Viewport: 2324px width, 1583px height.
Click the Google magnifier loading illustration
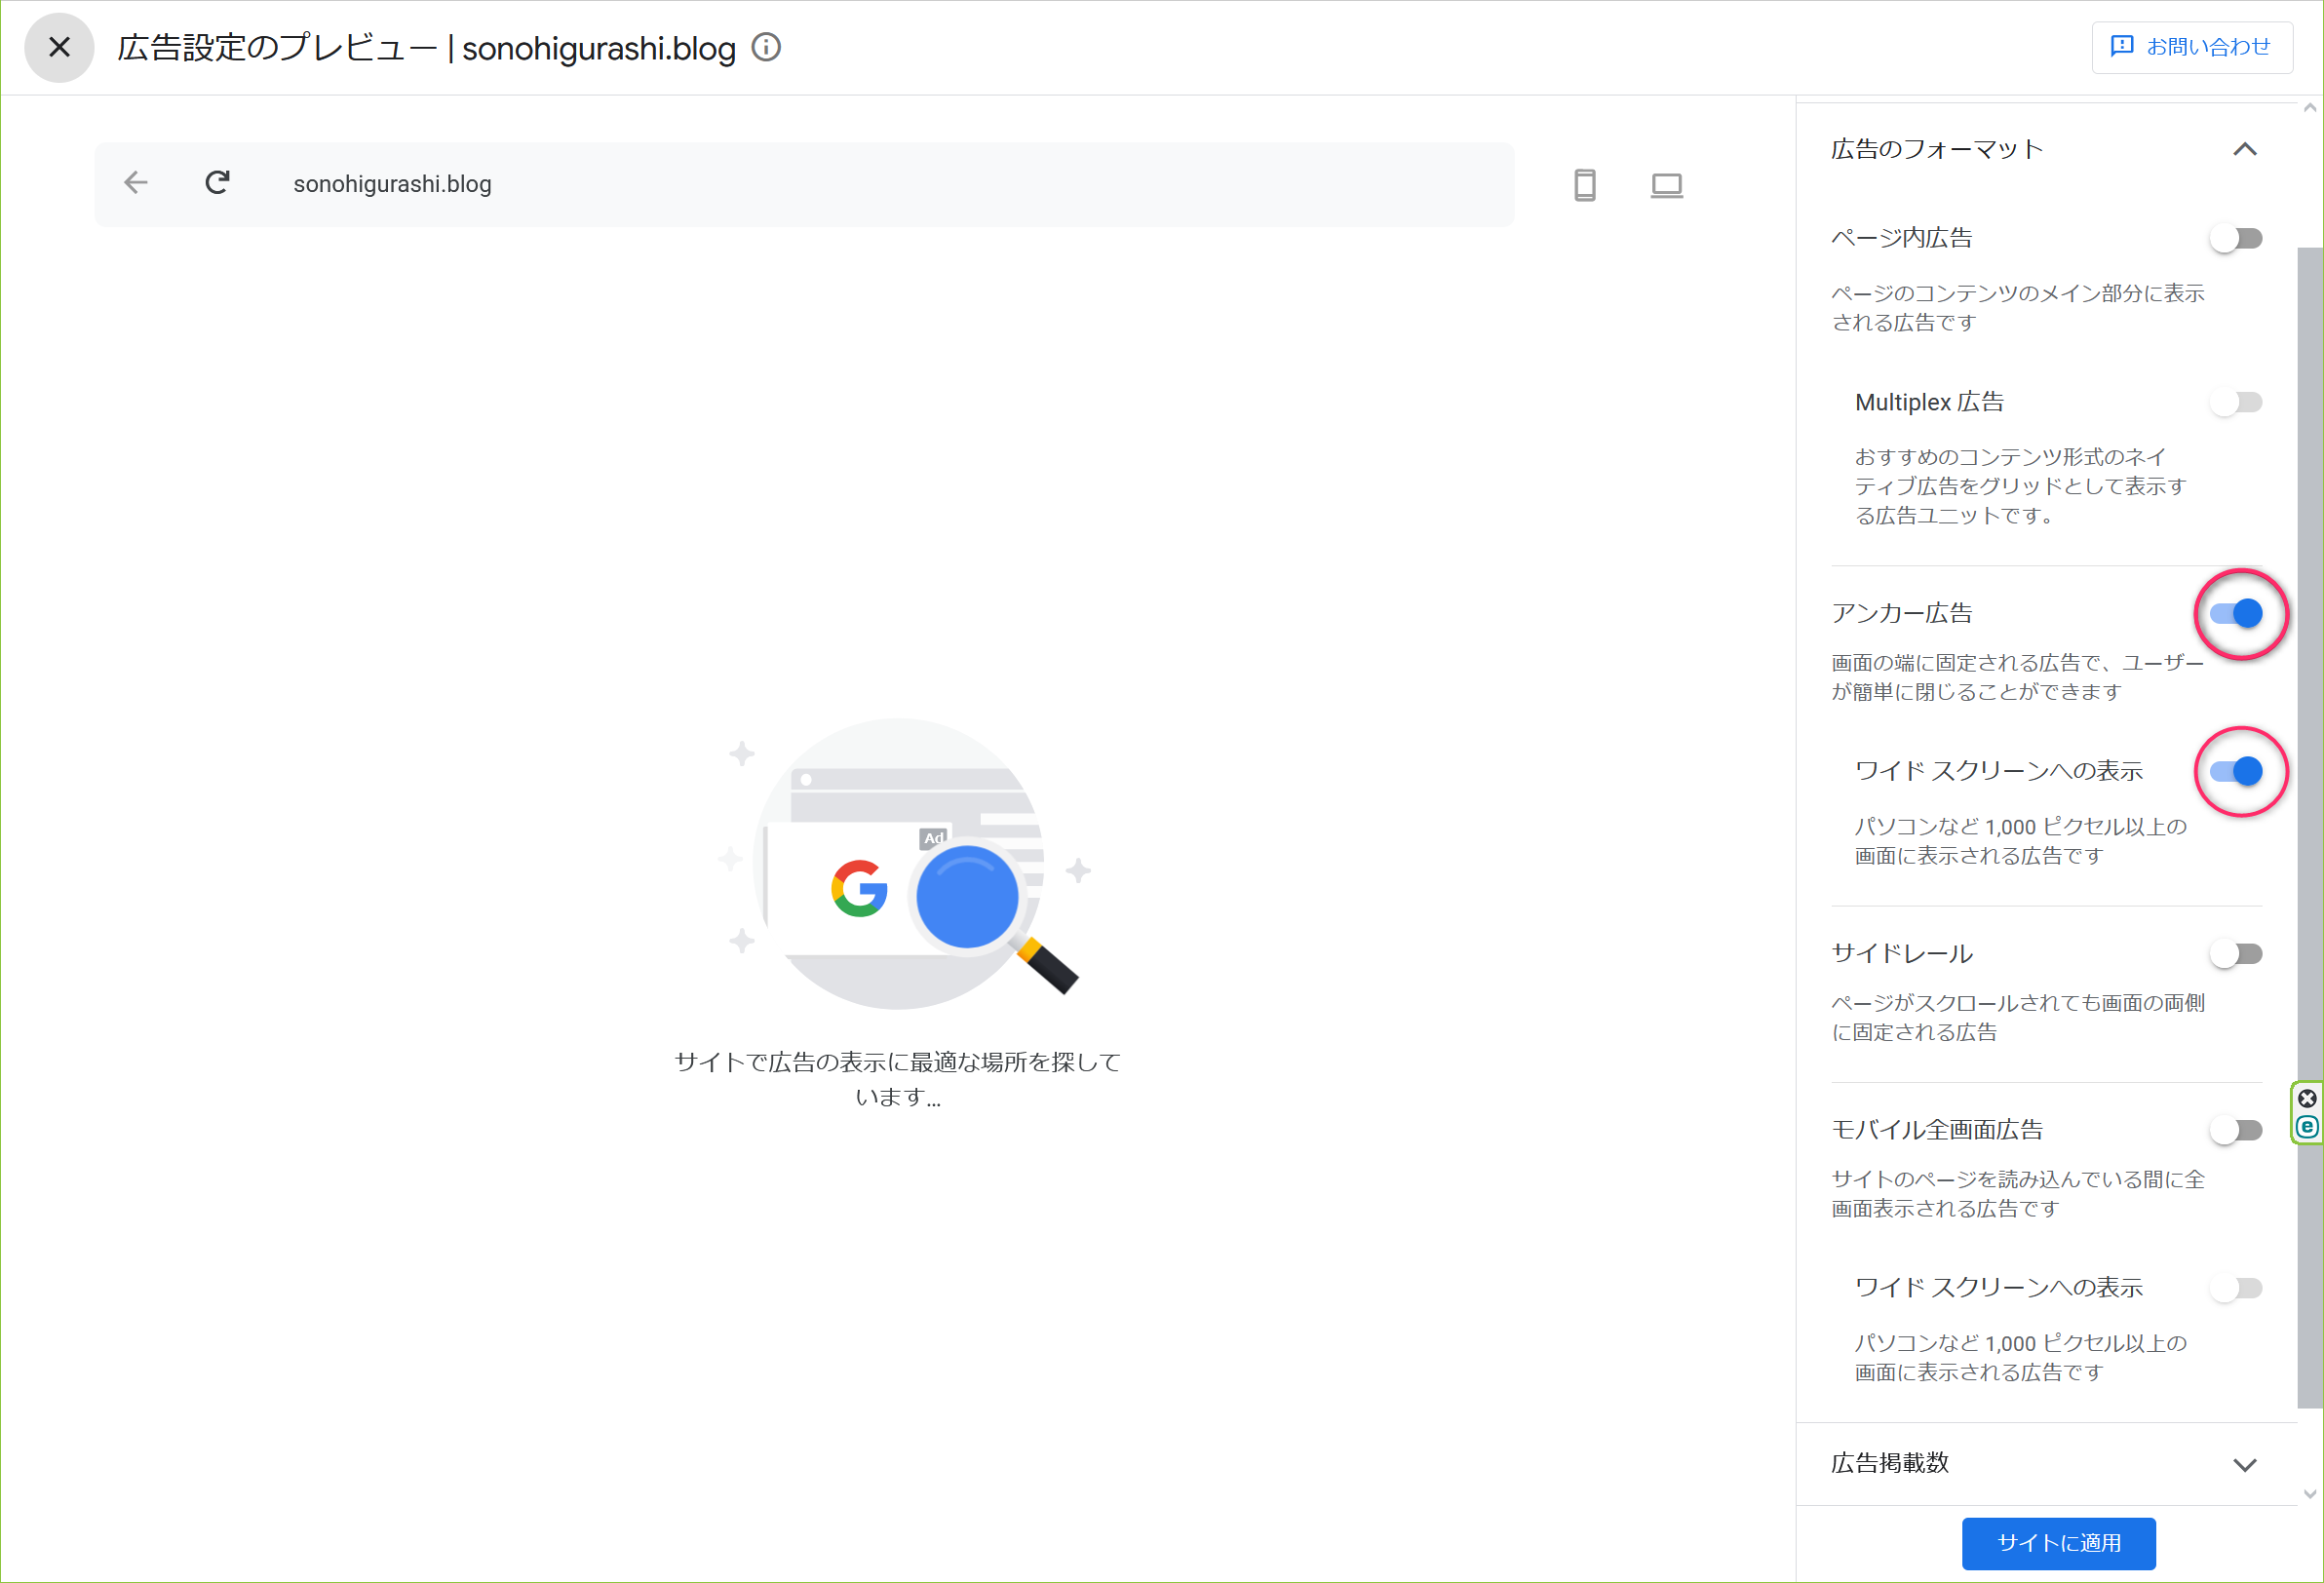point(903,864)
